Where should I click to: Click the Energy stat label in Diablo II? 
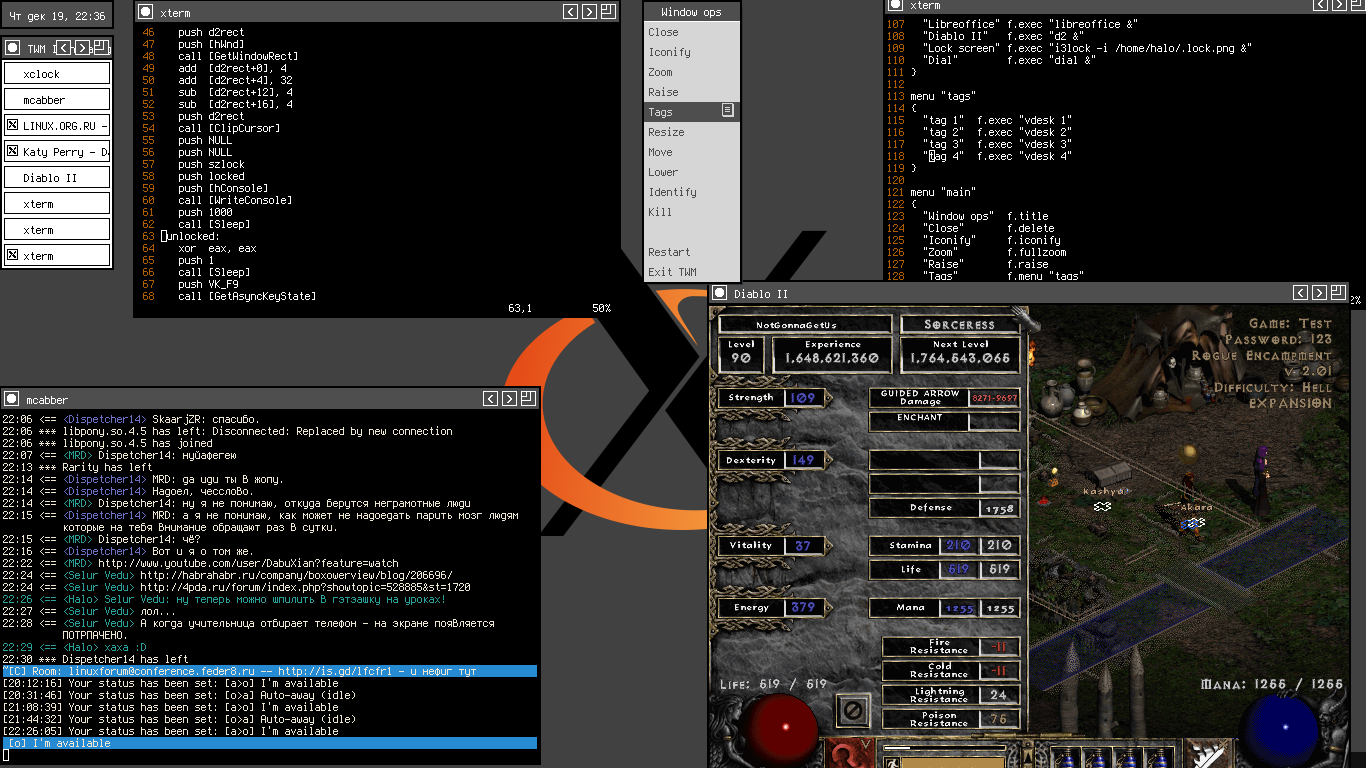pyautogui.click(x=751, y=607)
